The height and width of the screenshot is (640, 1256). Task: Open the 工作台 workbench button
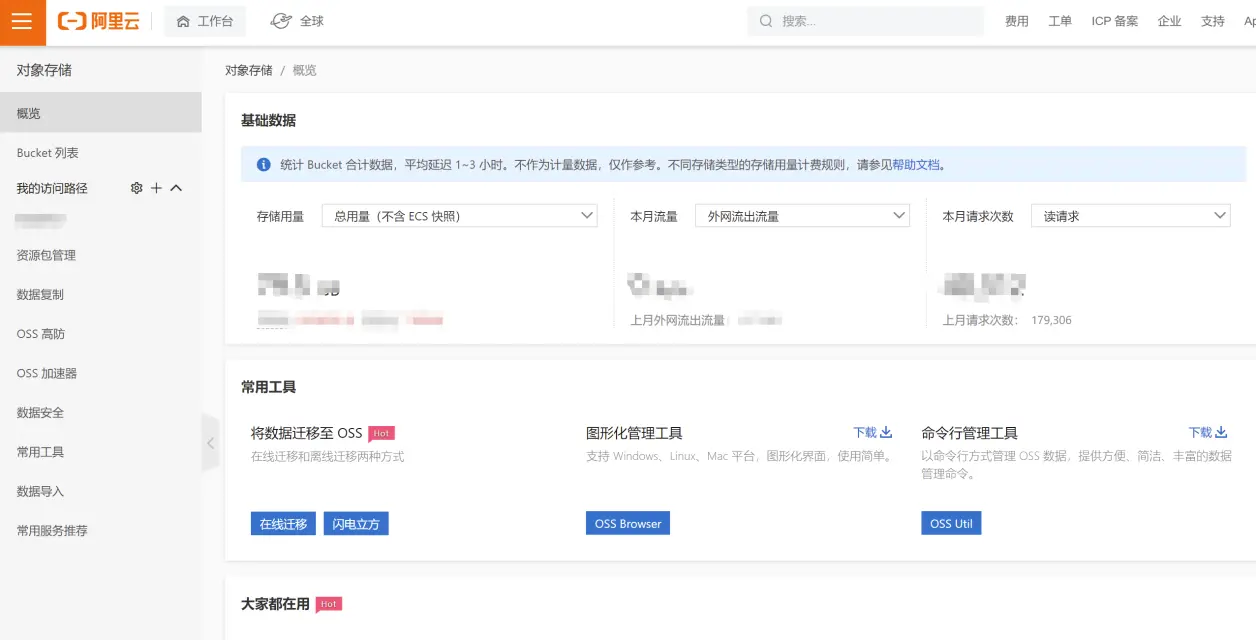tap(205, 21)
